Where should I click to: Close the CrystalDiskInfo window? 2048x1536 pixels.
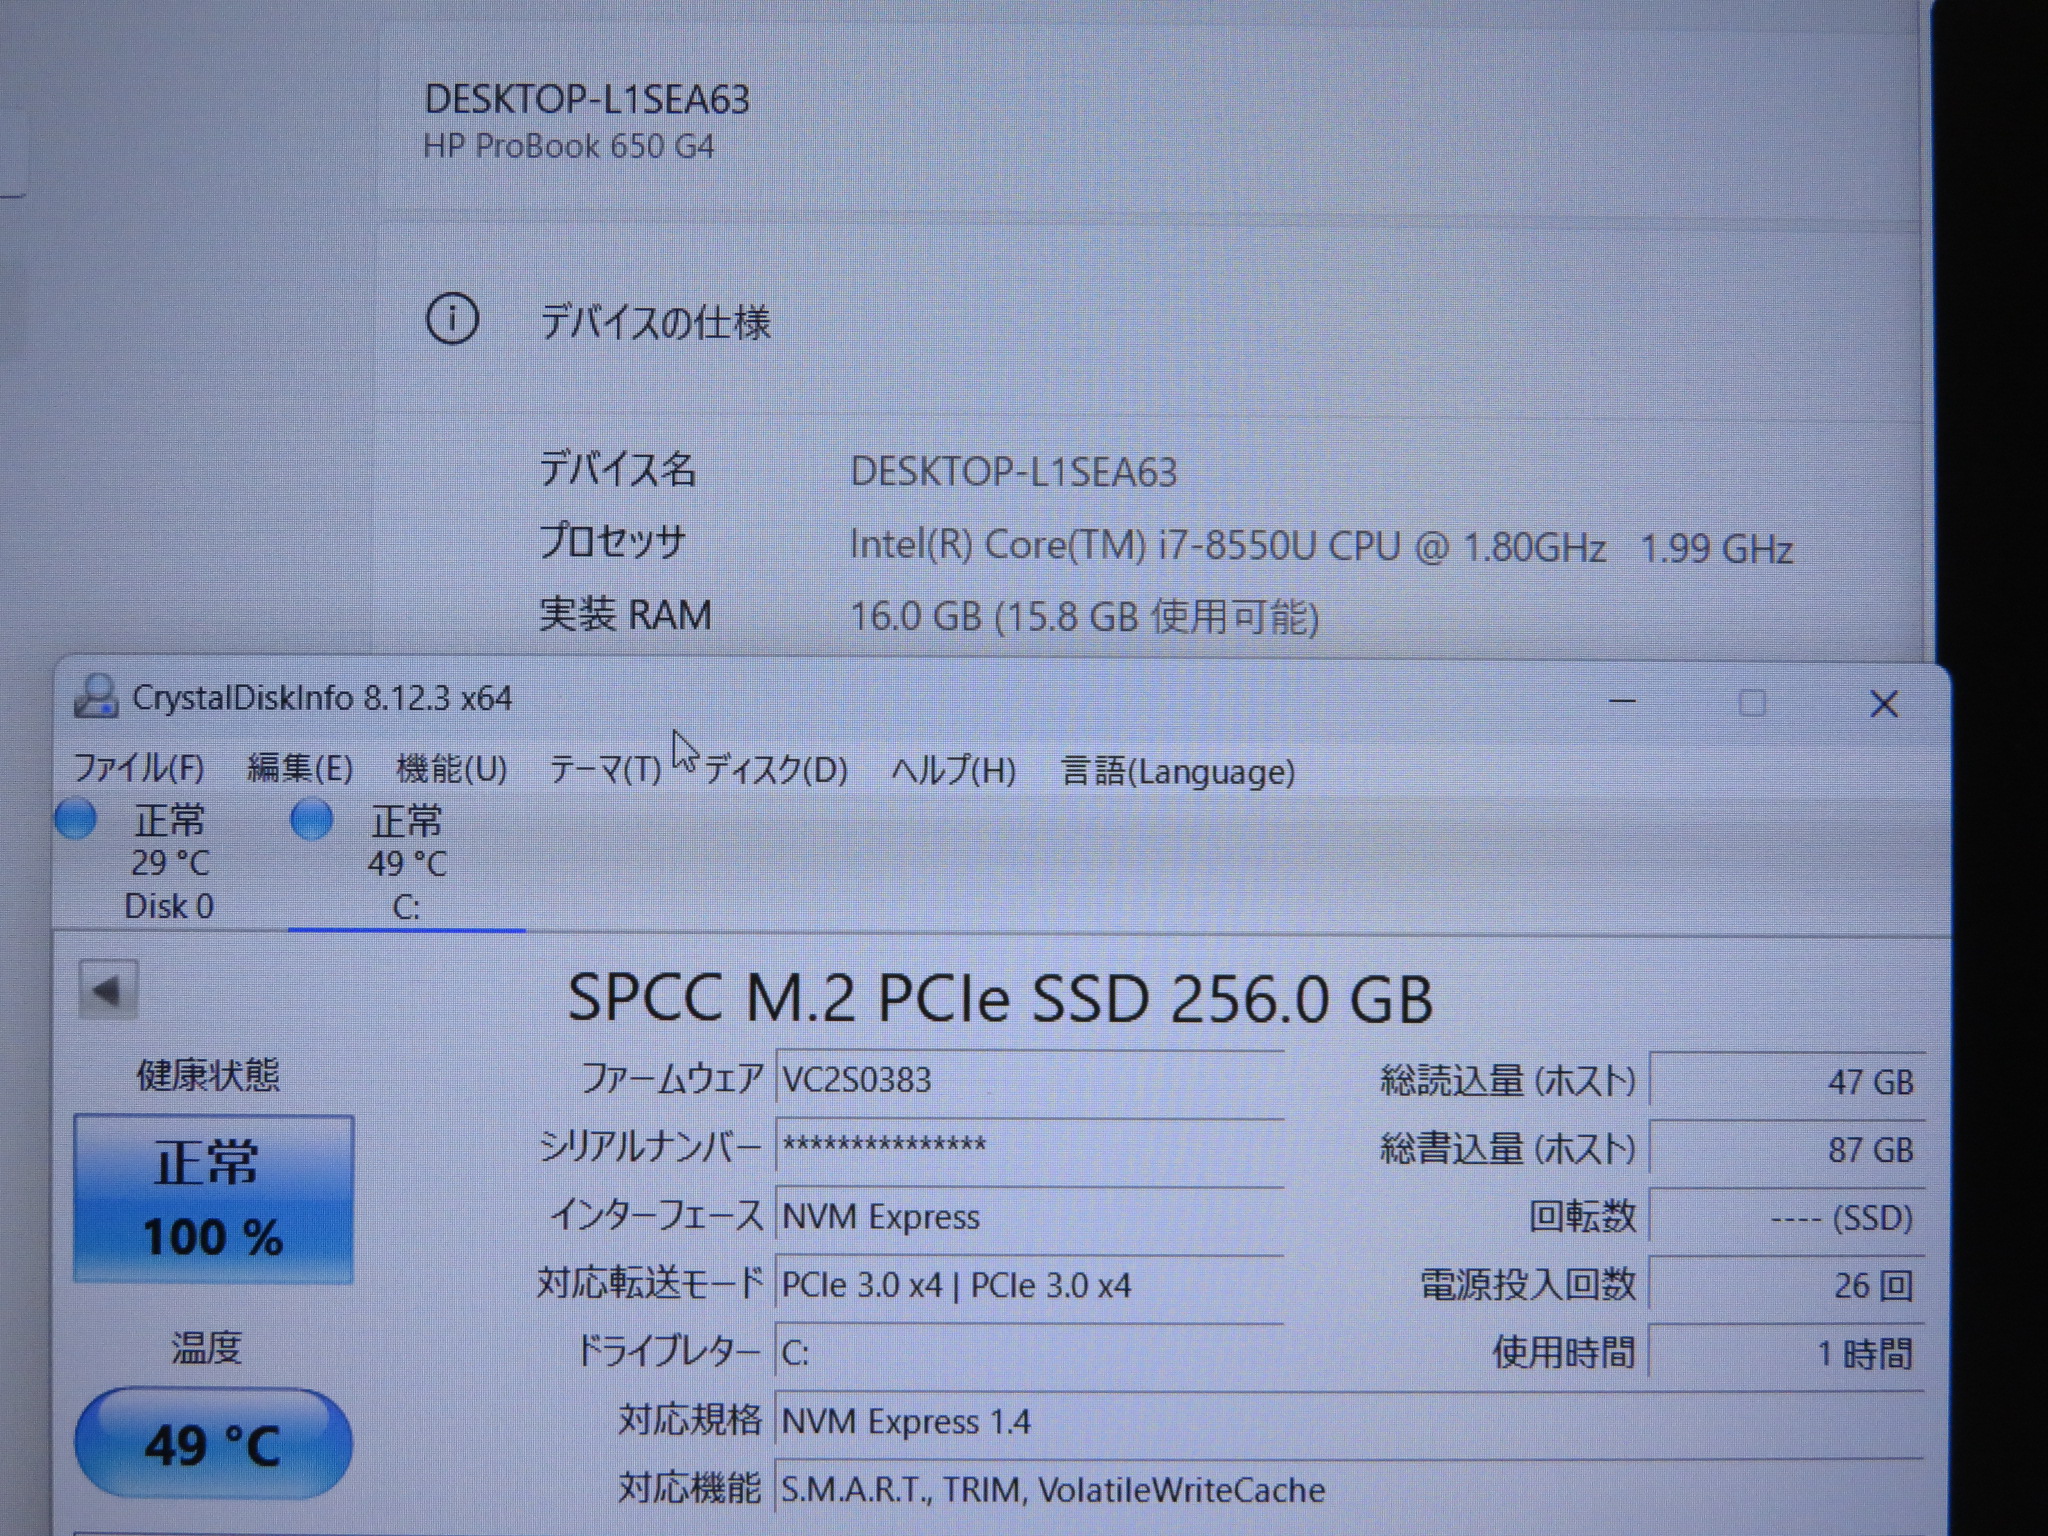coord(1884,704)
